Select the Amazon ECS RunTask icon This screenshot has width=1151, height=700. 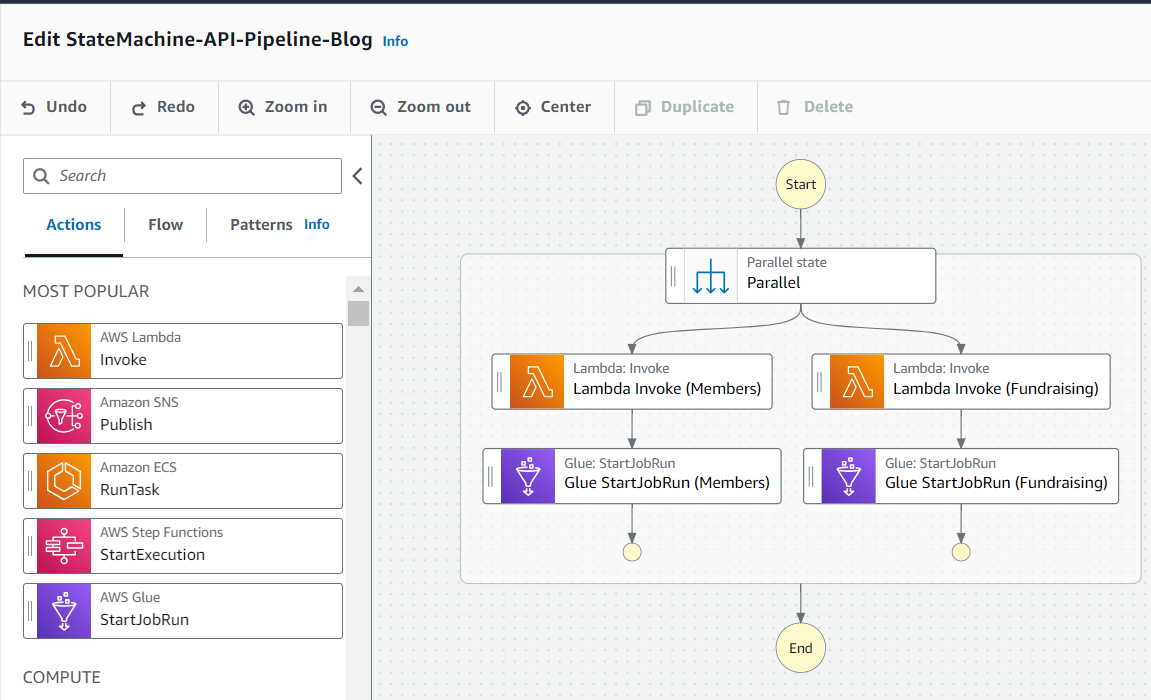pyautogui.click(x=64, y=481)
